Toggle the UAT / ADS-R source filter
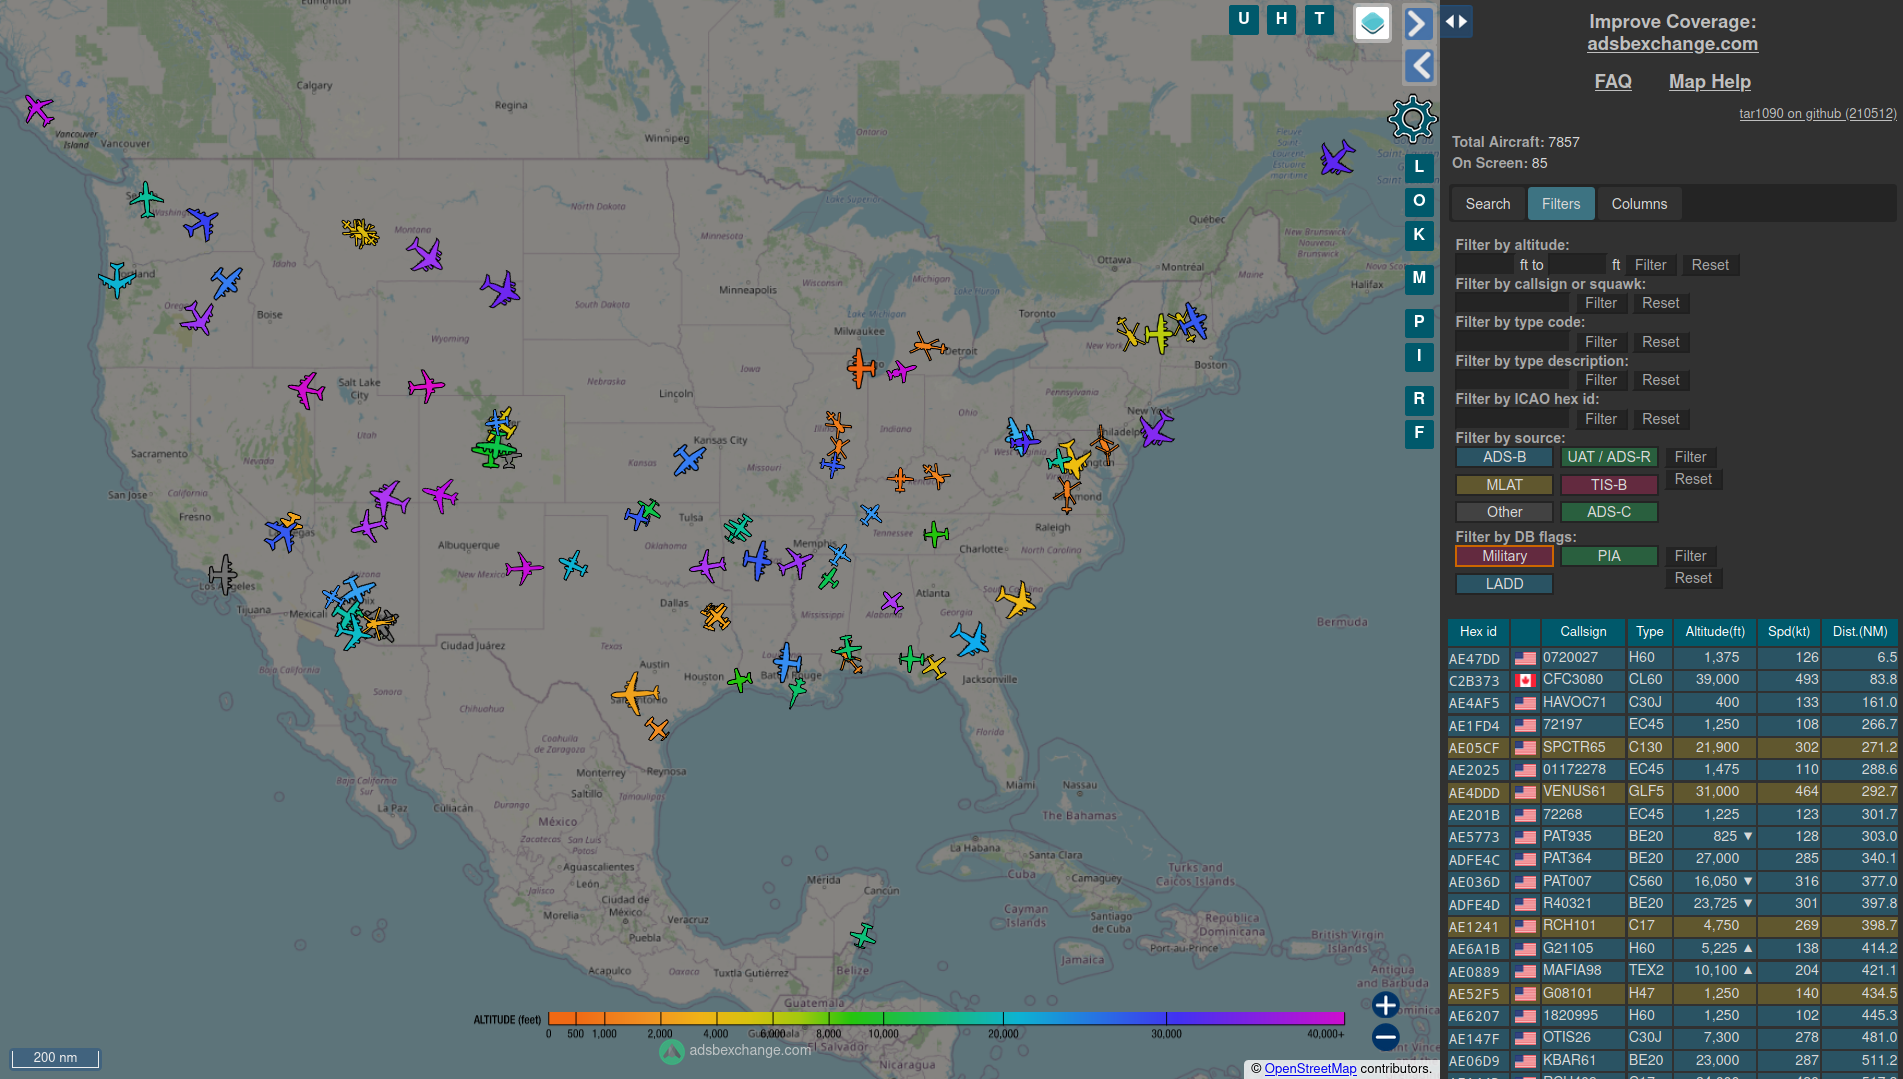 tap(1608, 457)
